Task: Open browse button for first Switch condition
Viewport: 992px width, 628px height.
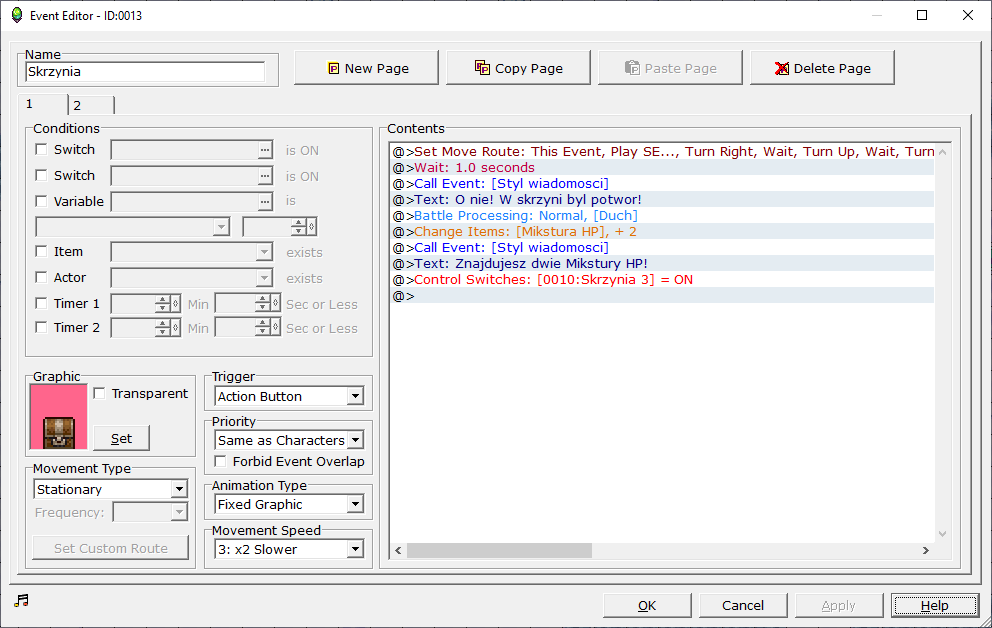Action: (x=264, y=150)
